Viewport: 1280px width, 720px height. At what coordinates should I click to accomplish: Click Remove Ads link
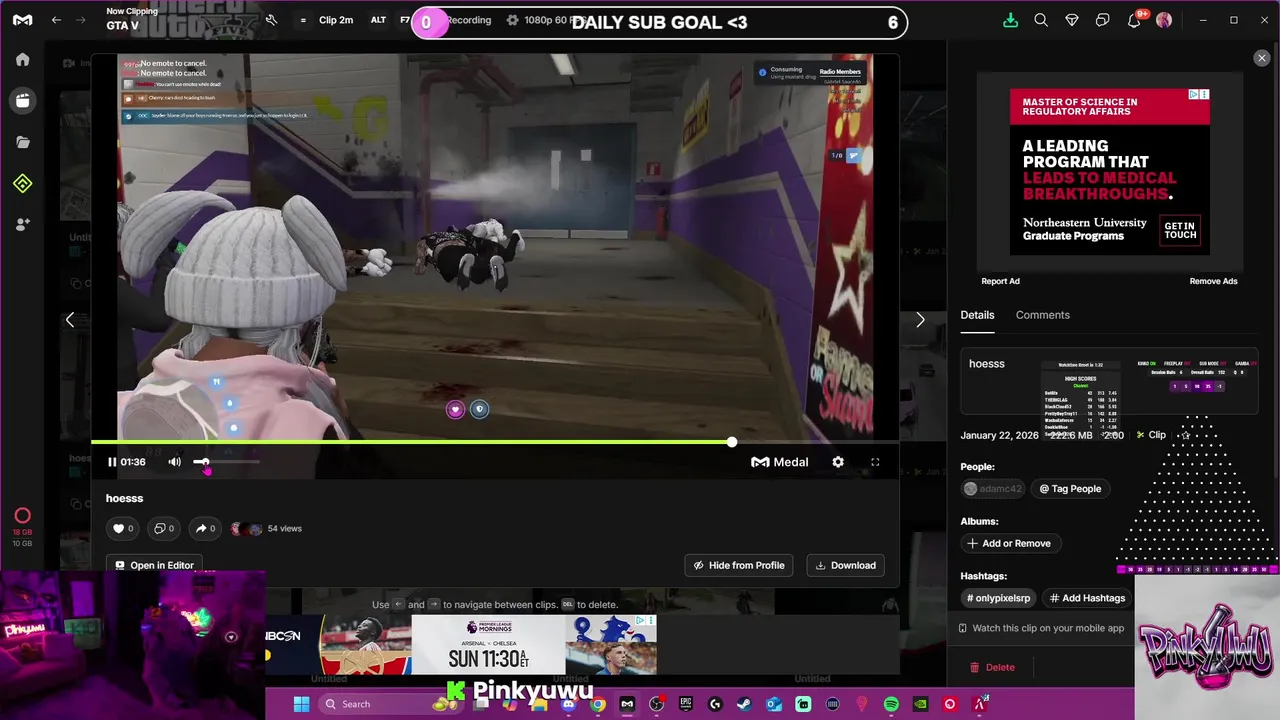(x=1213, y=281)
